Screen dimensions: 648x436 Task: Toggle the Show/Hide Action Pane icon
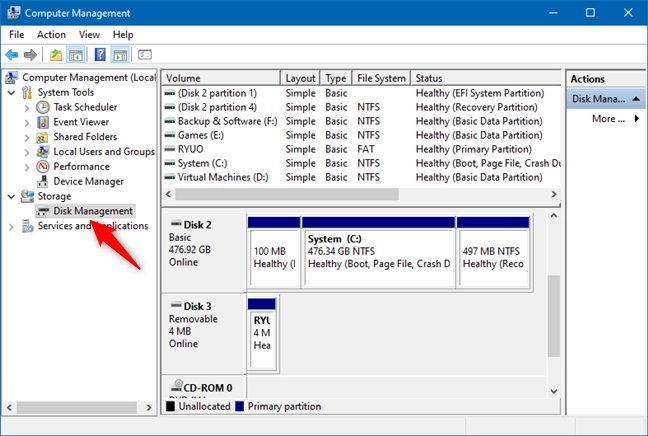[120, 55]
